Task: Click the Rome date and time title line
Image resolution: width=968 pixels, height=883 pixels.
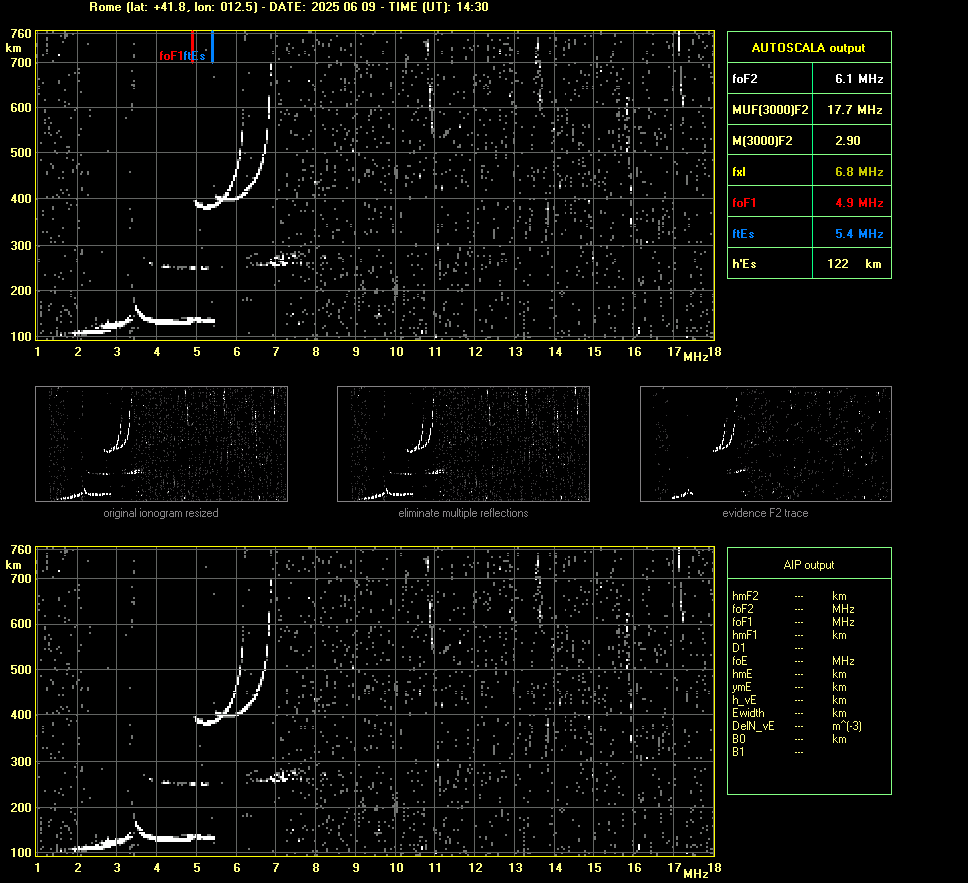Action: pyautogui.click(x=289, y=7)
